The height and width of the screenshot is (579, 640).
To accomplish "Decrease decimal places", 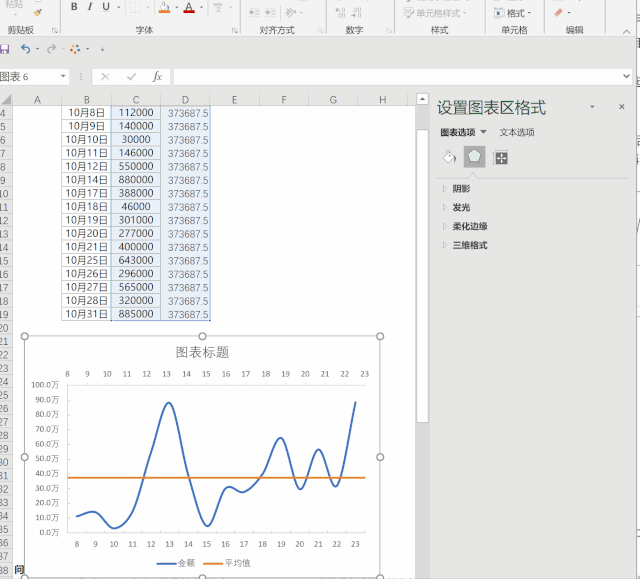I will pos(356,13).
